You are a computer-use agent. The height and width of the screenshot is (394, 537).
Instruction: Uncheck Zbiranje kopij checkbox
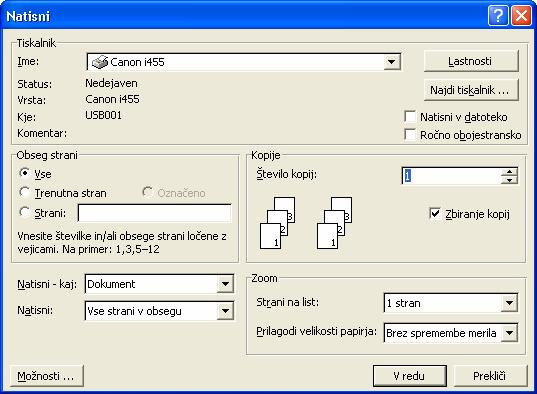(x=435, y=213)
